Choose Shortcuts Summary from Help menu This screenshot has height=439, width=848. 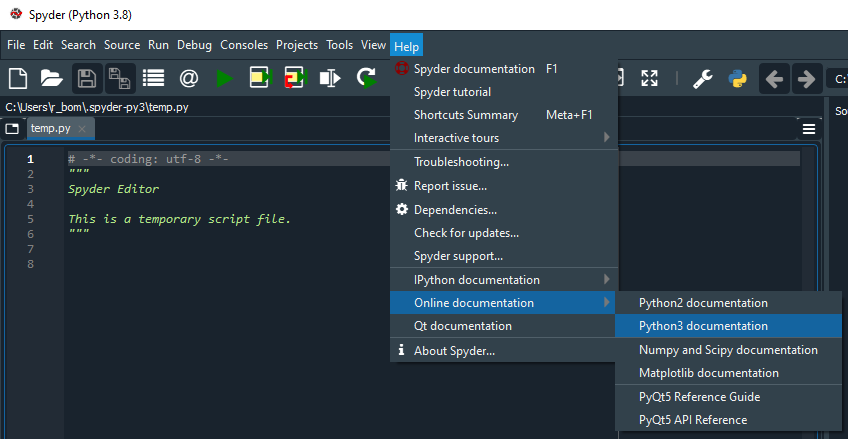pos(504,115)
